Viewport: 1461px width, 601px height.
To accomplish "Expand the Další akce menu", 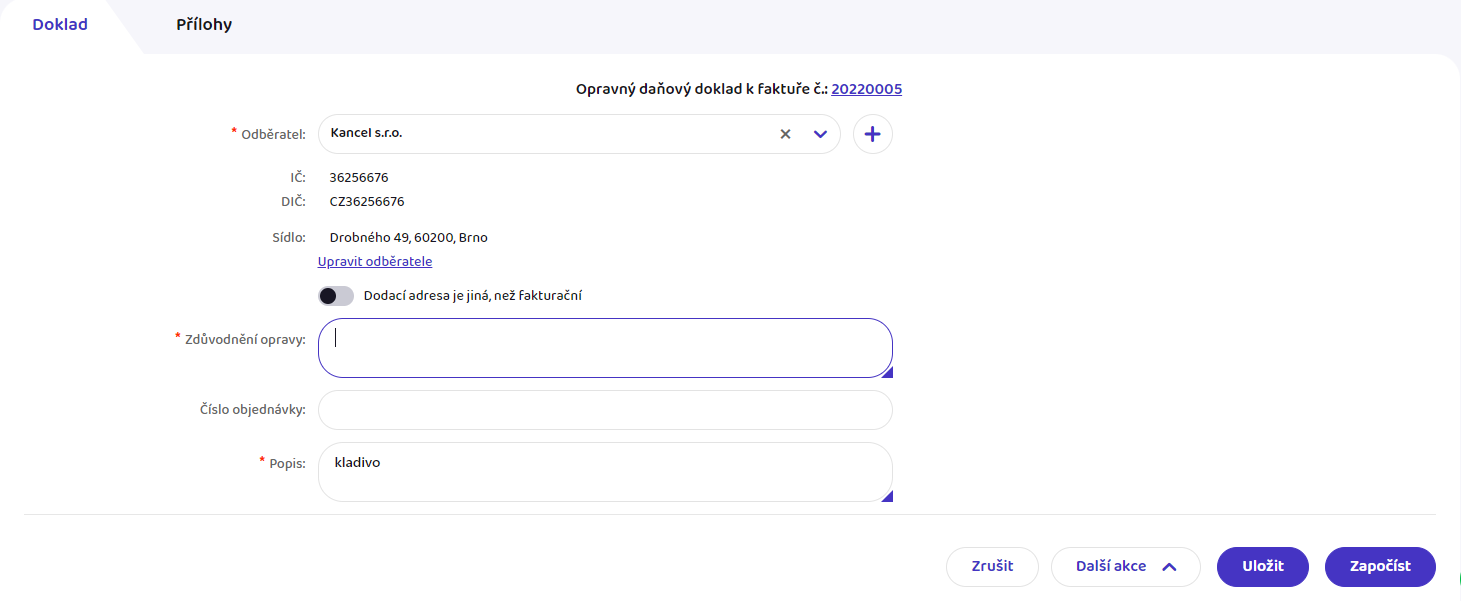I will coord(1125,566).
